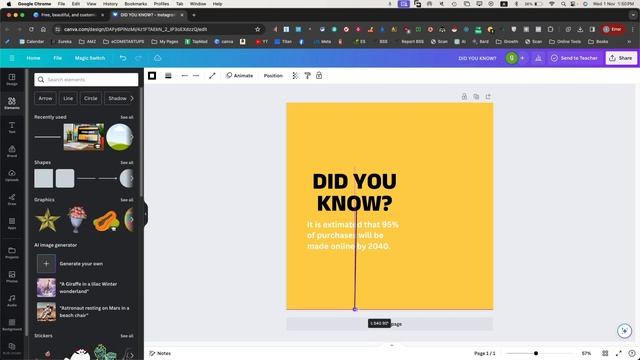This screenshot has height=360, width=640.
Task: Click the add page icon above canvas
Action: tap(488, 97)
